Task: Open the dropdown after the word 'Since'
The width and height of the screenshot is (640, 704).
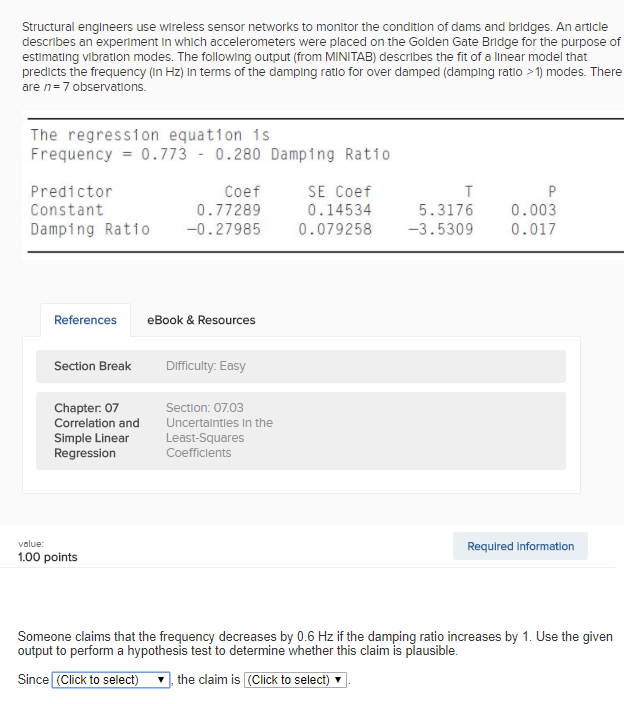Action: tap(112, 680)
